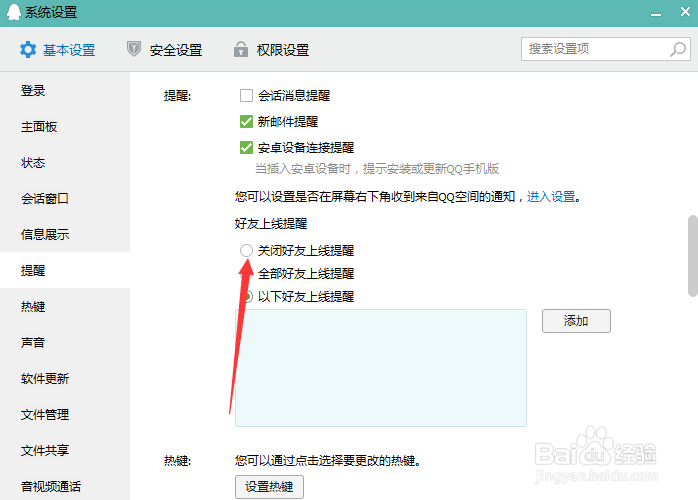Click the blue gear icon for 基本设置

pyautogui.click(x=28, y=49)
